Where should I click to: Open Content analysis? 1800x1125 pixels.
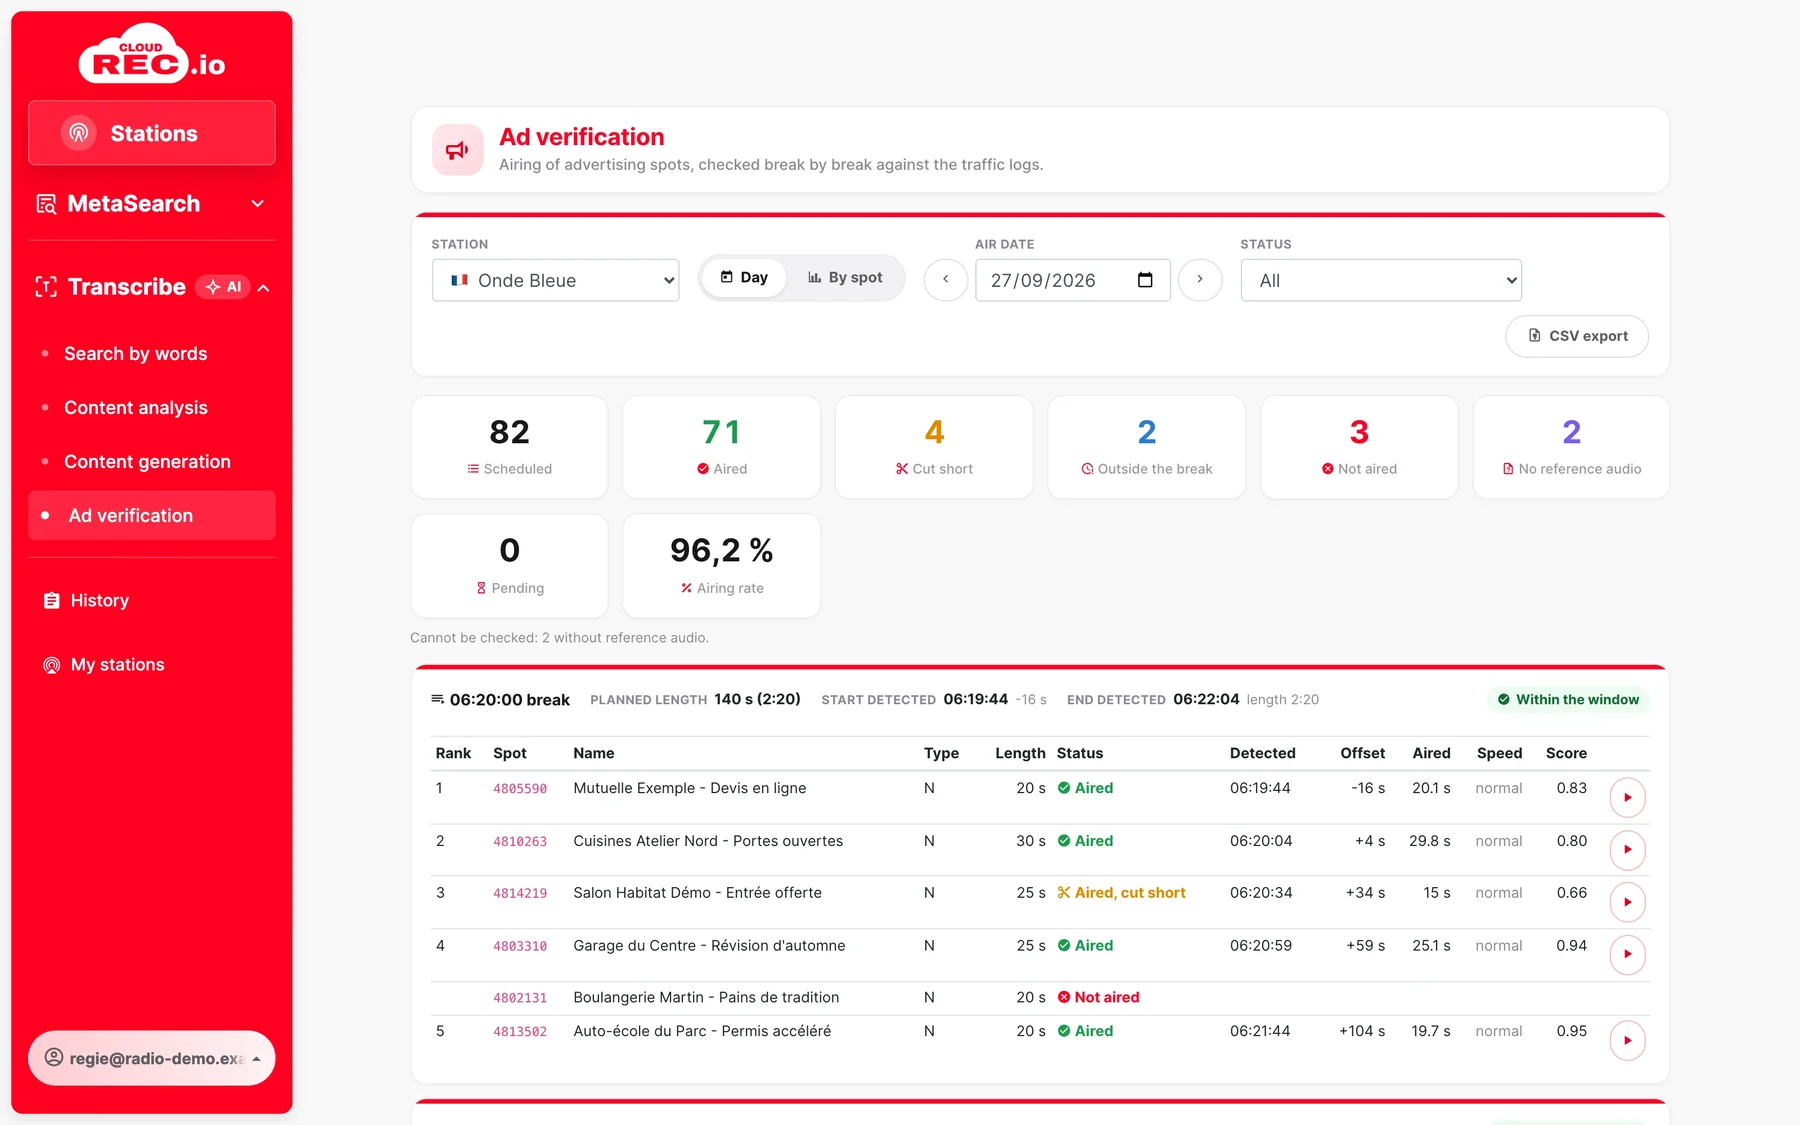click(136, 408)
